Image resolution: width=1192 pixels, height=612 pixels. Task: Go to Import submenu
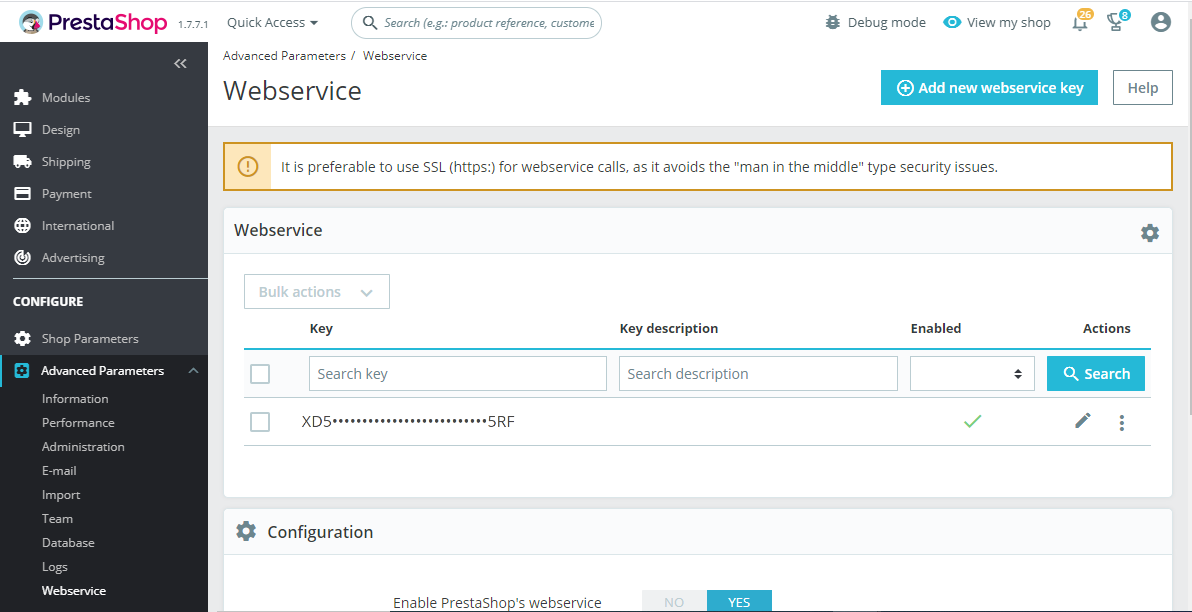coord(61,495)
